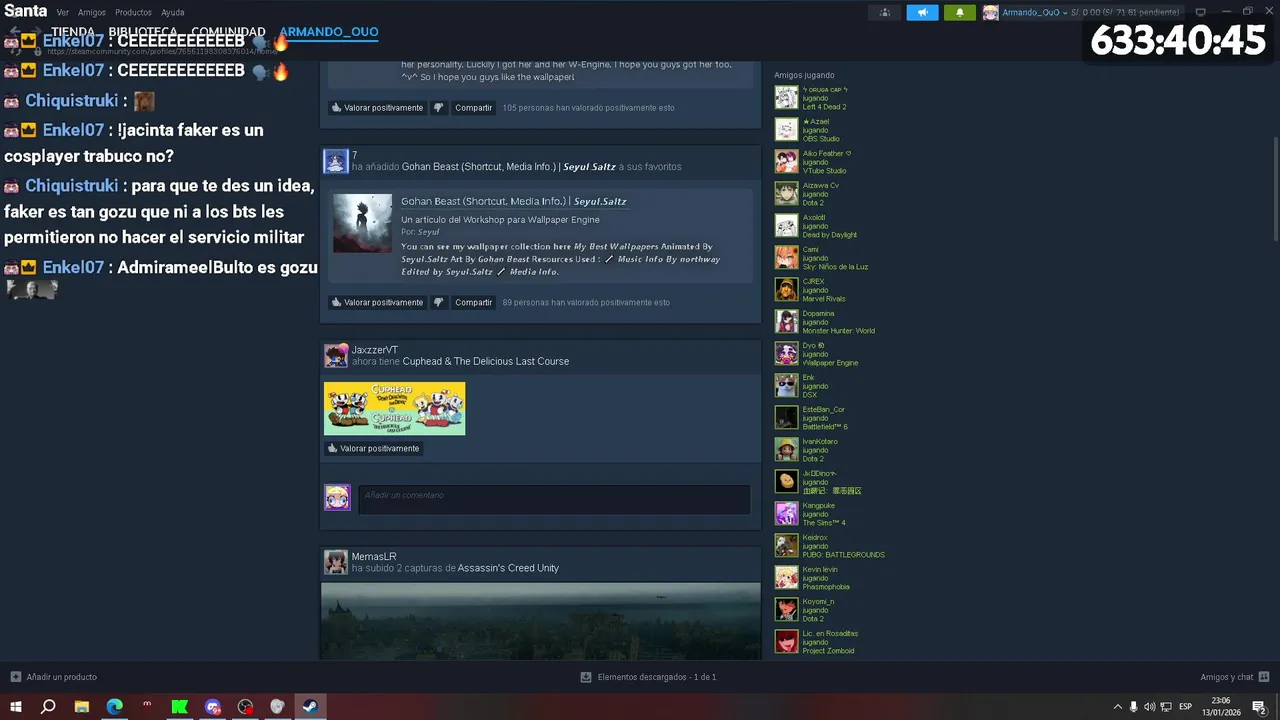Viewport: 1280px width, 720px height.
Task: Open Axolotl's avatar playing Dead by Daylight
Action: 786,226
